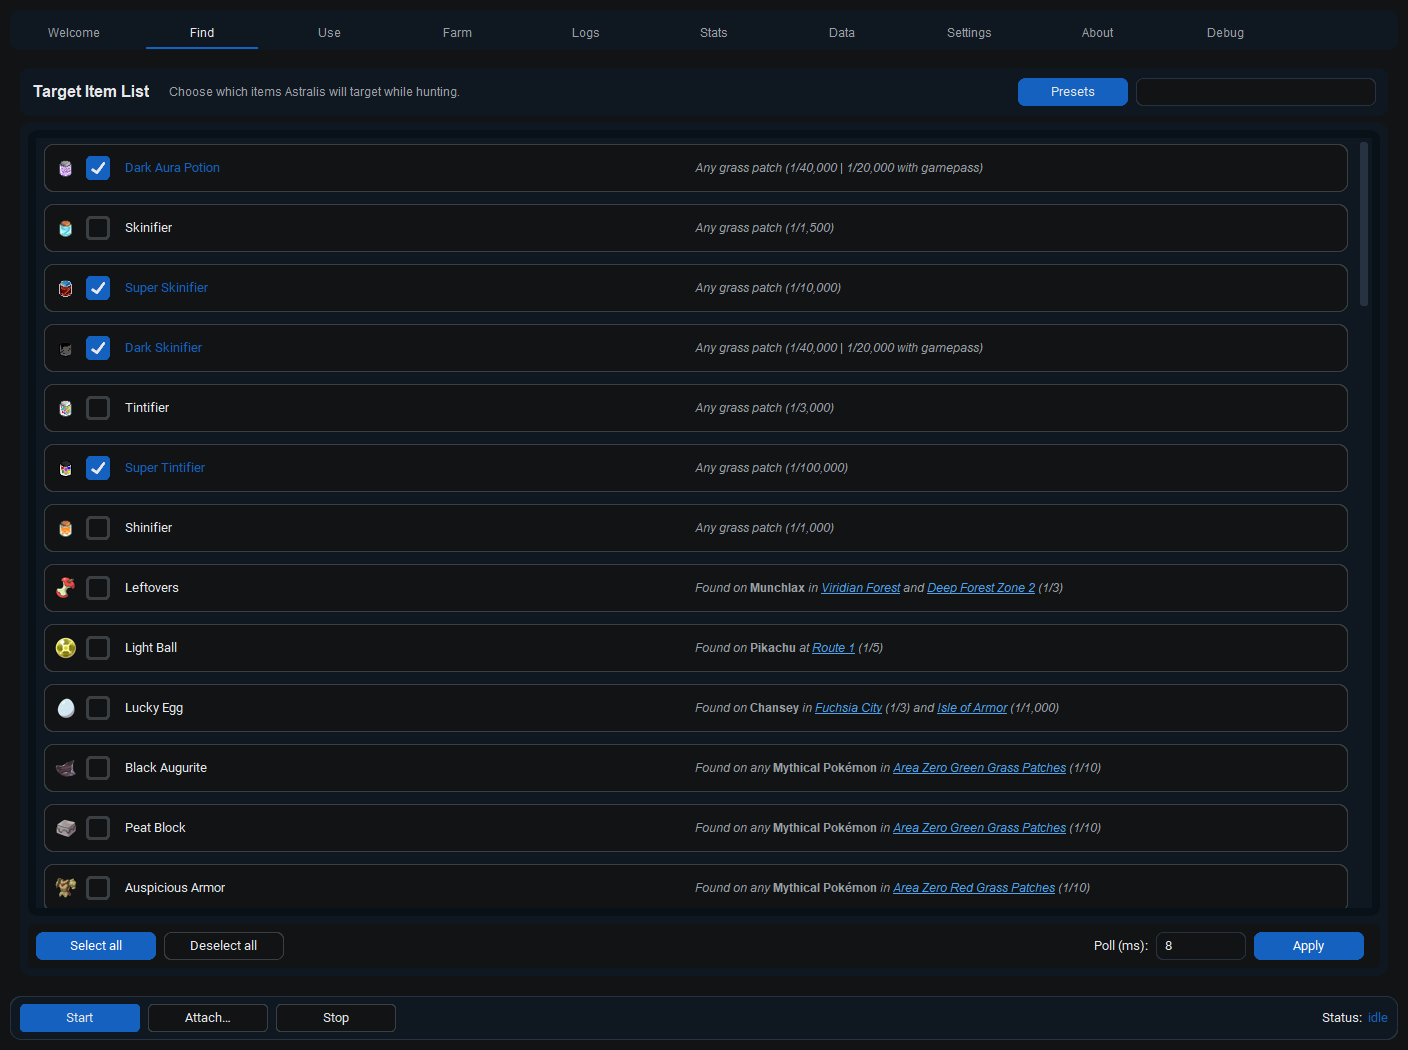Viewport: 1408px width, 1050px height.
Task: Click the Tintifier jar icon
Action: 66,408
